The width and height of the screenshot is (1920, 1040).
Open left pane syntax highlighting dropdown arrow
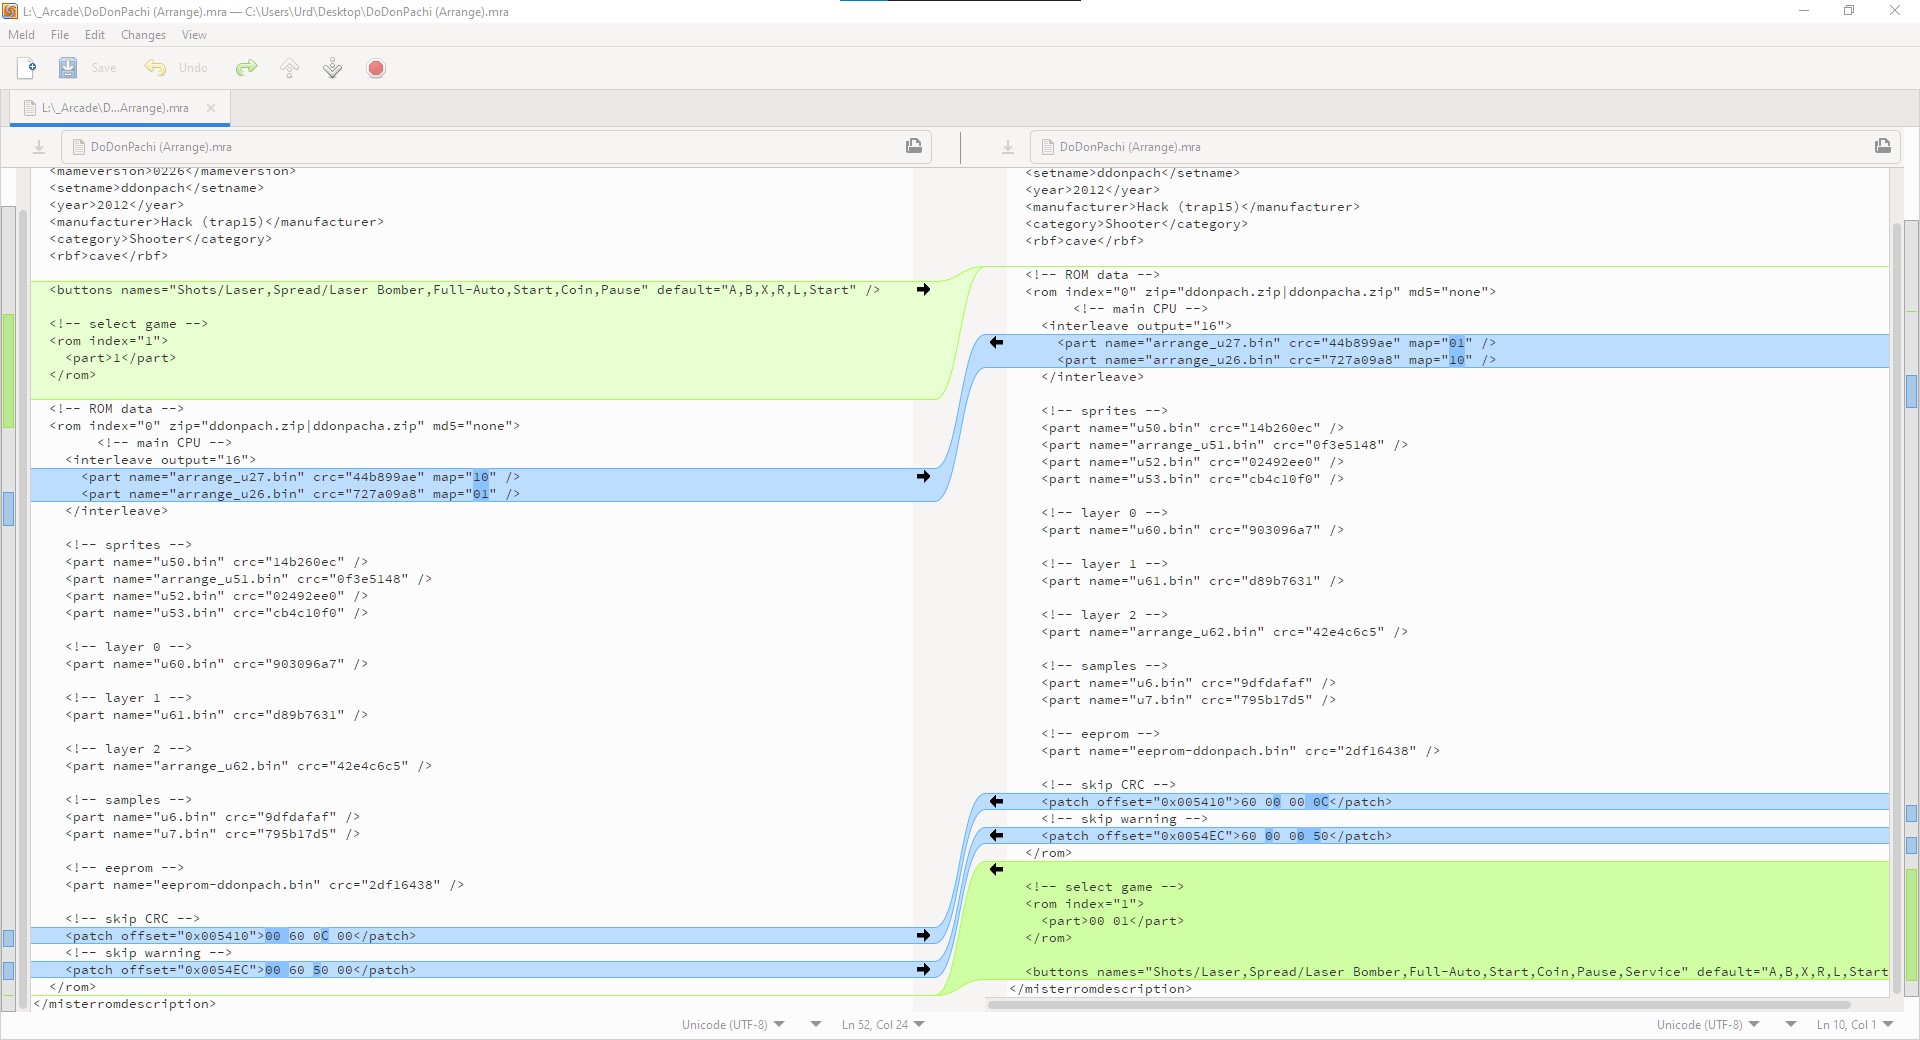[x=816, y=1024]
